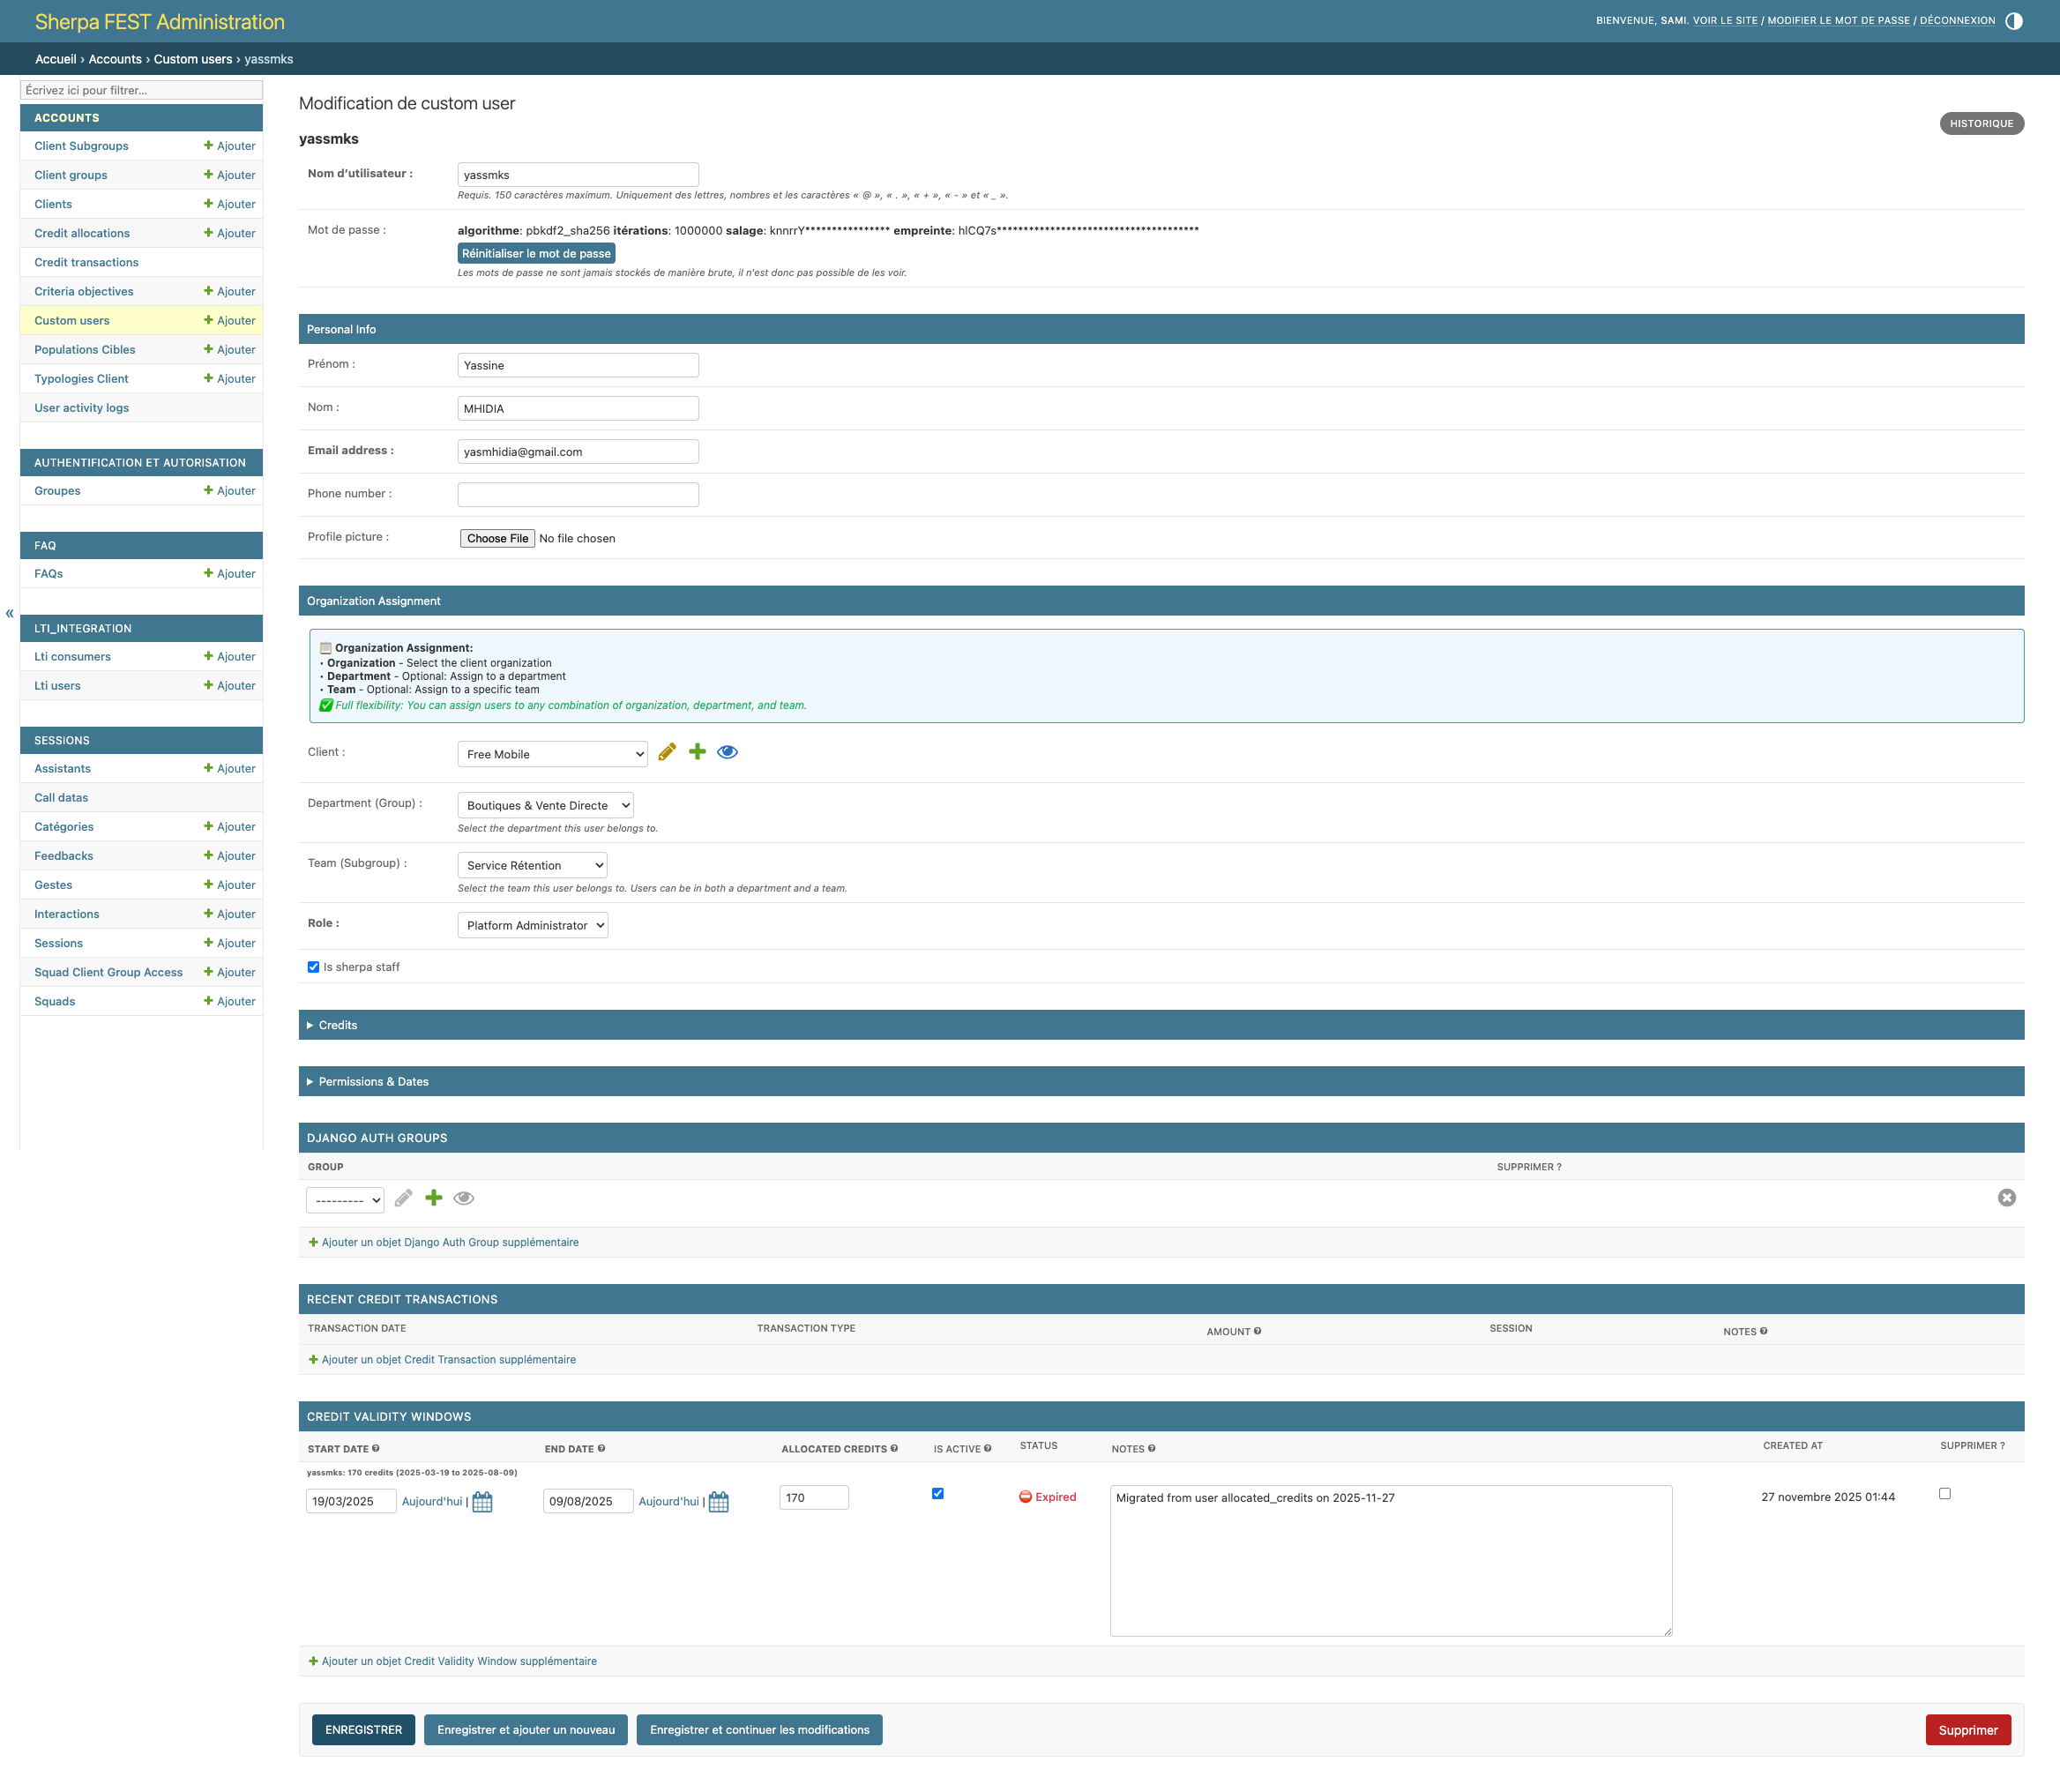The image size is (2060, 1792).
Task: Open Credit allocations in sidebar
Action: point(82,233)
